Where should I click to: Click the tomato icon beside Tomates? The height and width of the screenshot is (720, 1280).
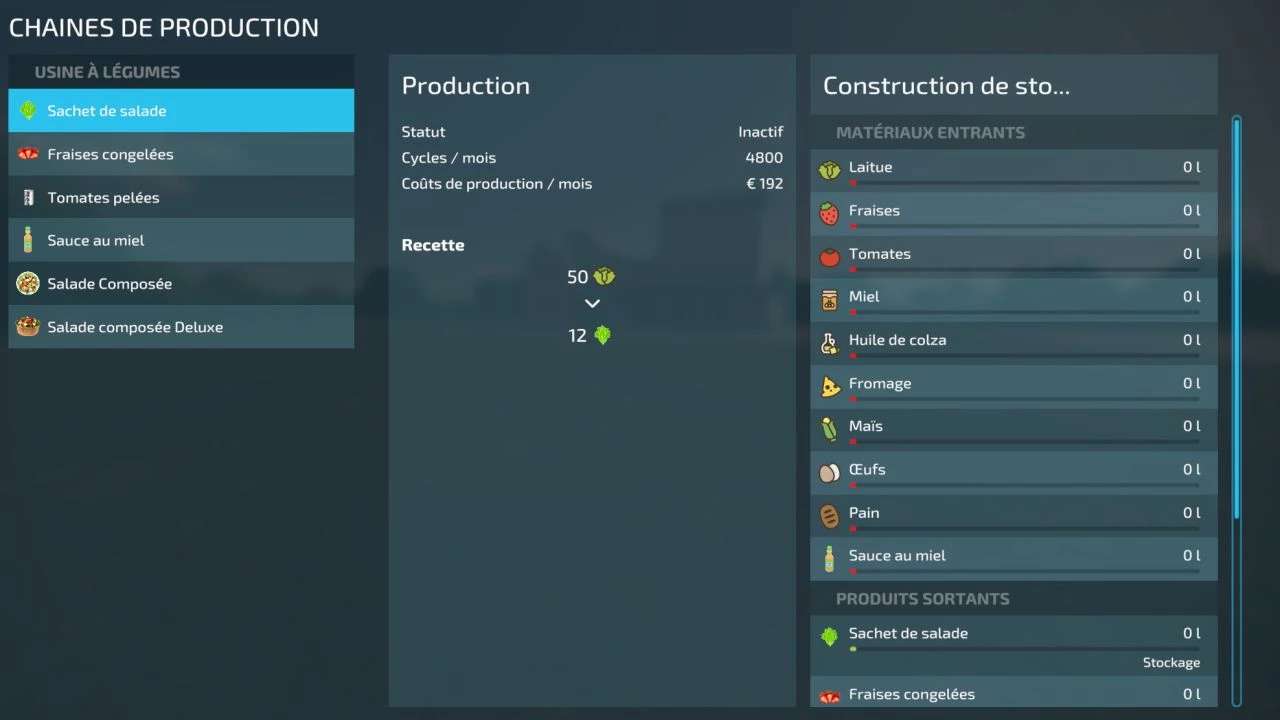[829, 256]
